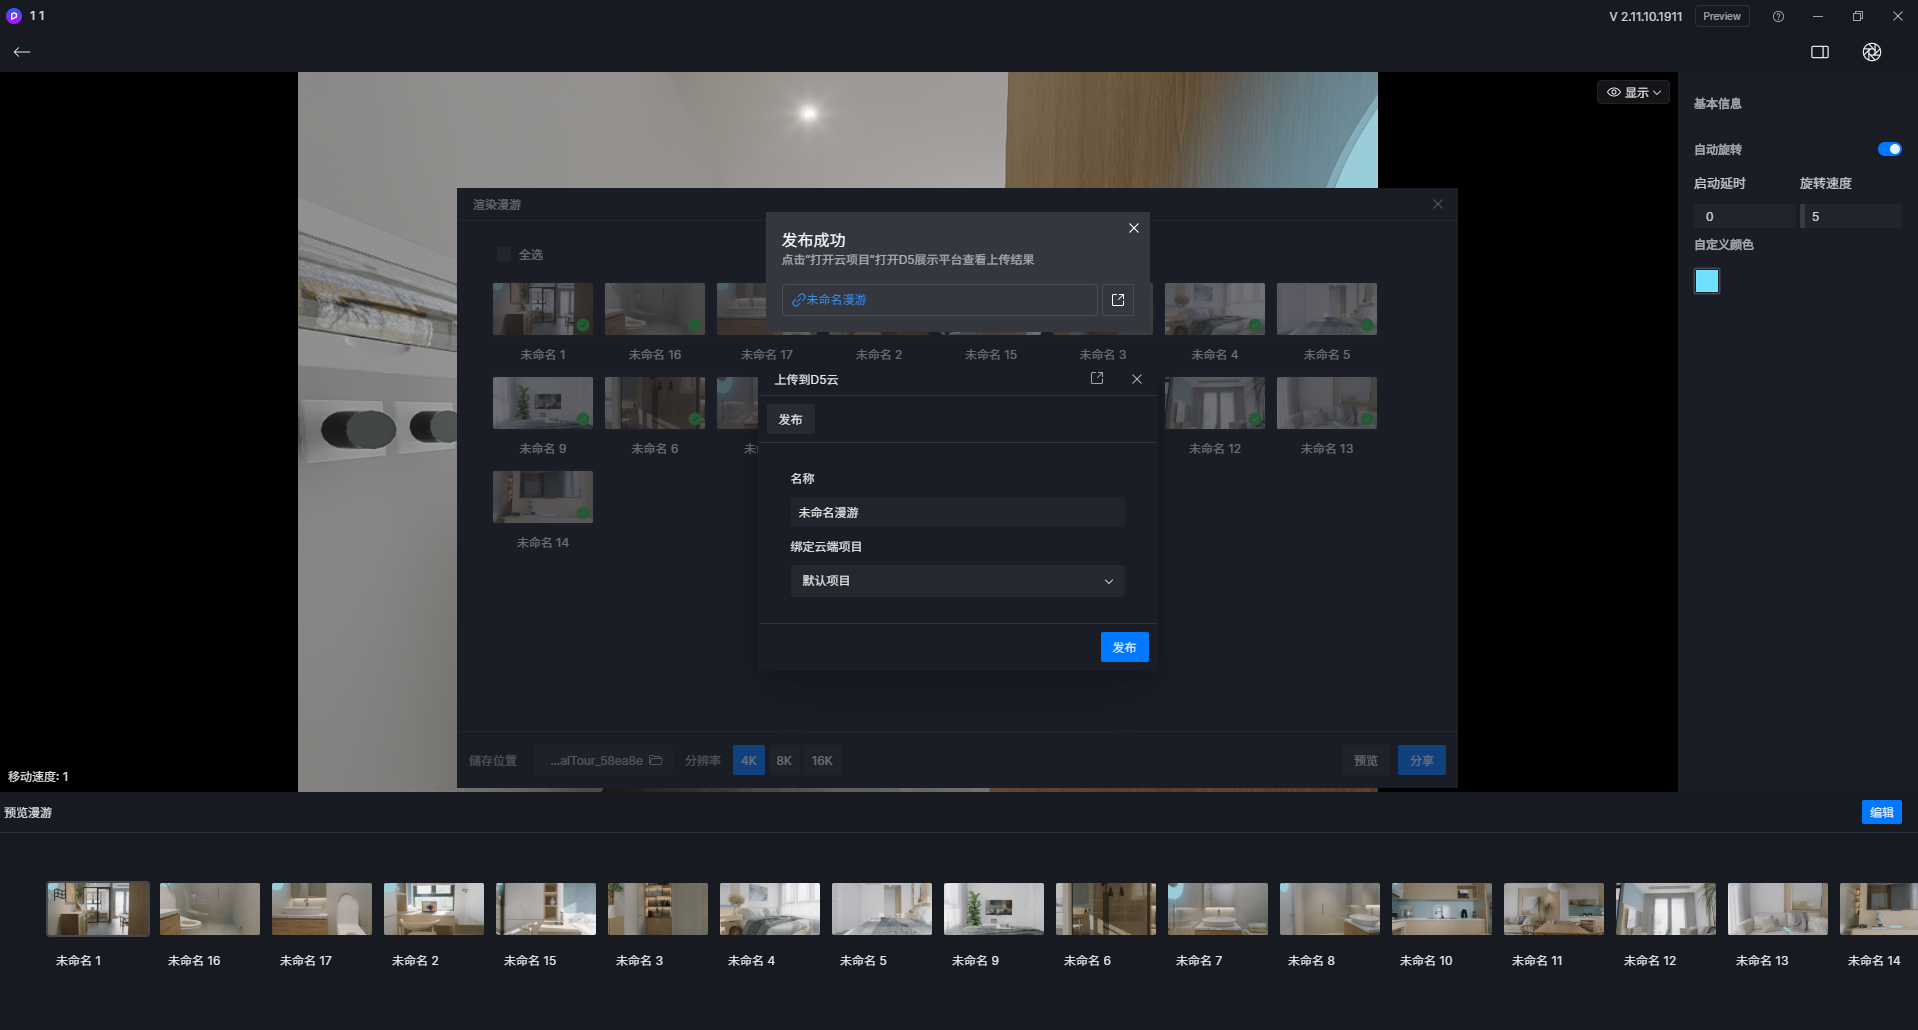The height and width of the screenshot is (1030, 1918).
Task: Click the 名称 input containing 未命名漫游
Action: (957, 512)
